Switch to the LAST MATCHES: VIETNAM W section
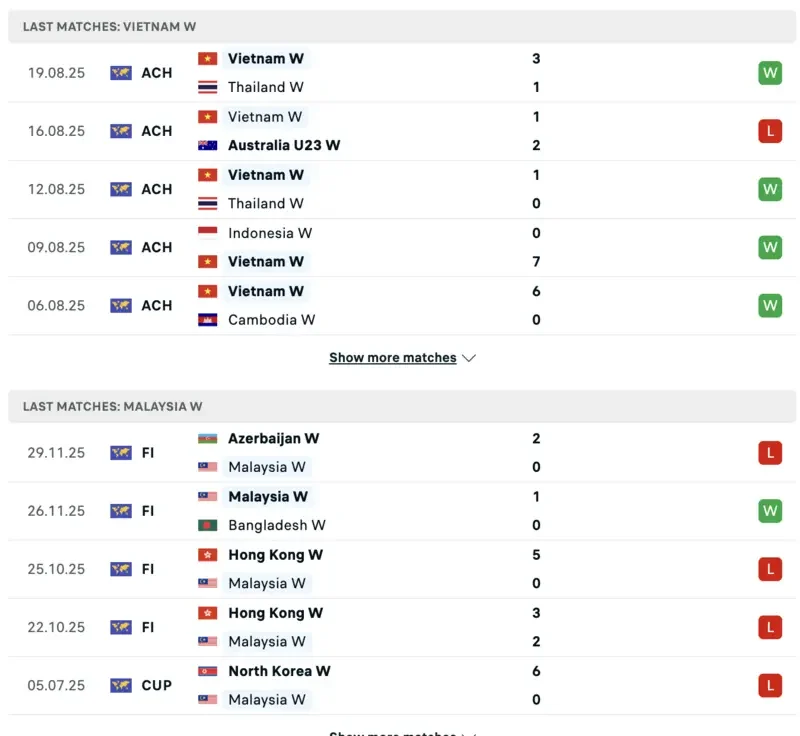The image size is (800, 736). click(113, 27)
